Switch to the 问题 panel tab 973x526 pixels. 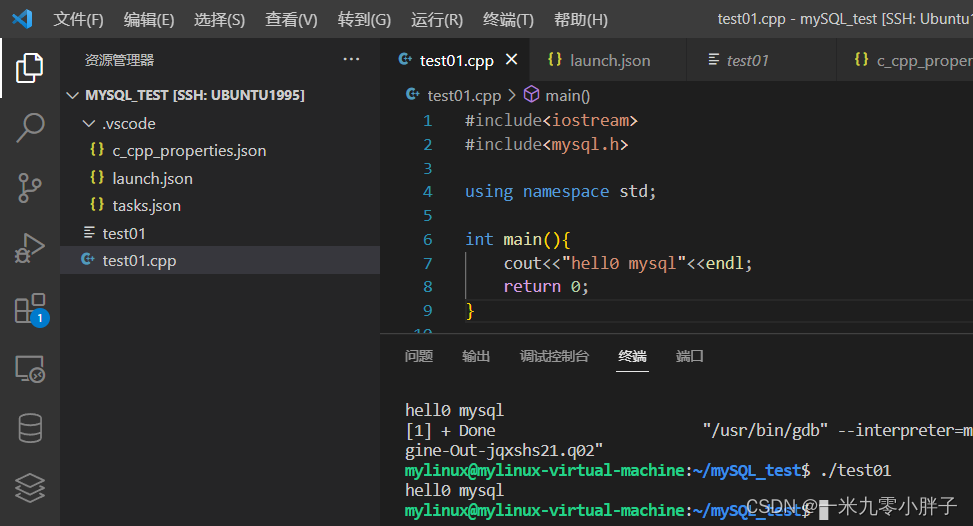(419, 356)
